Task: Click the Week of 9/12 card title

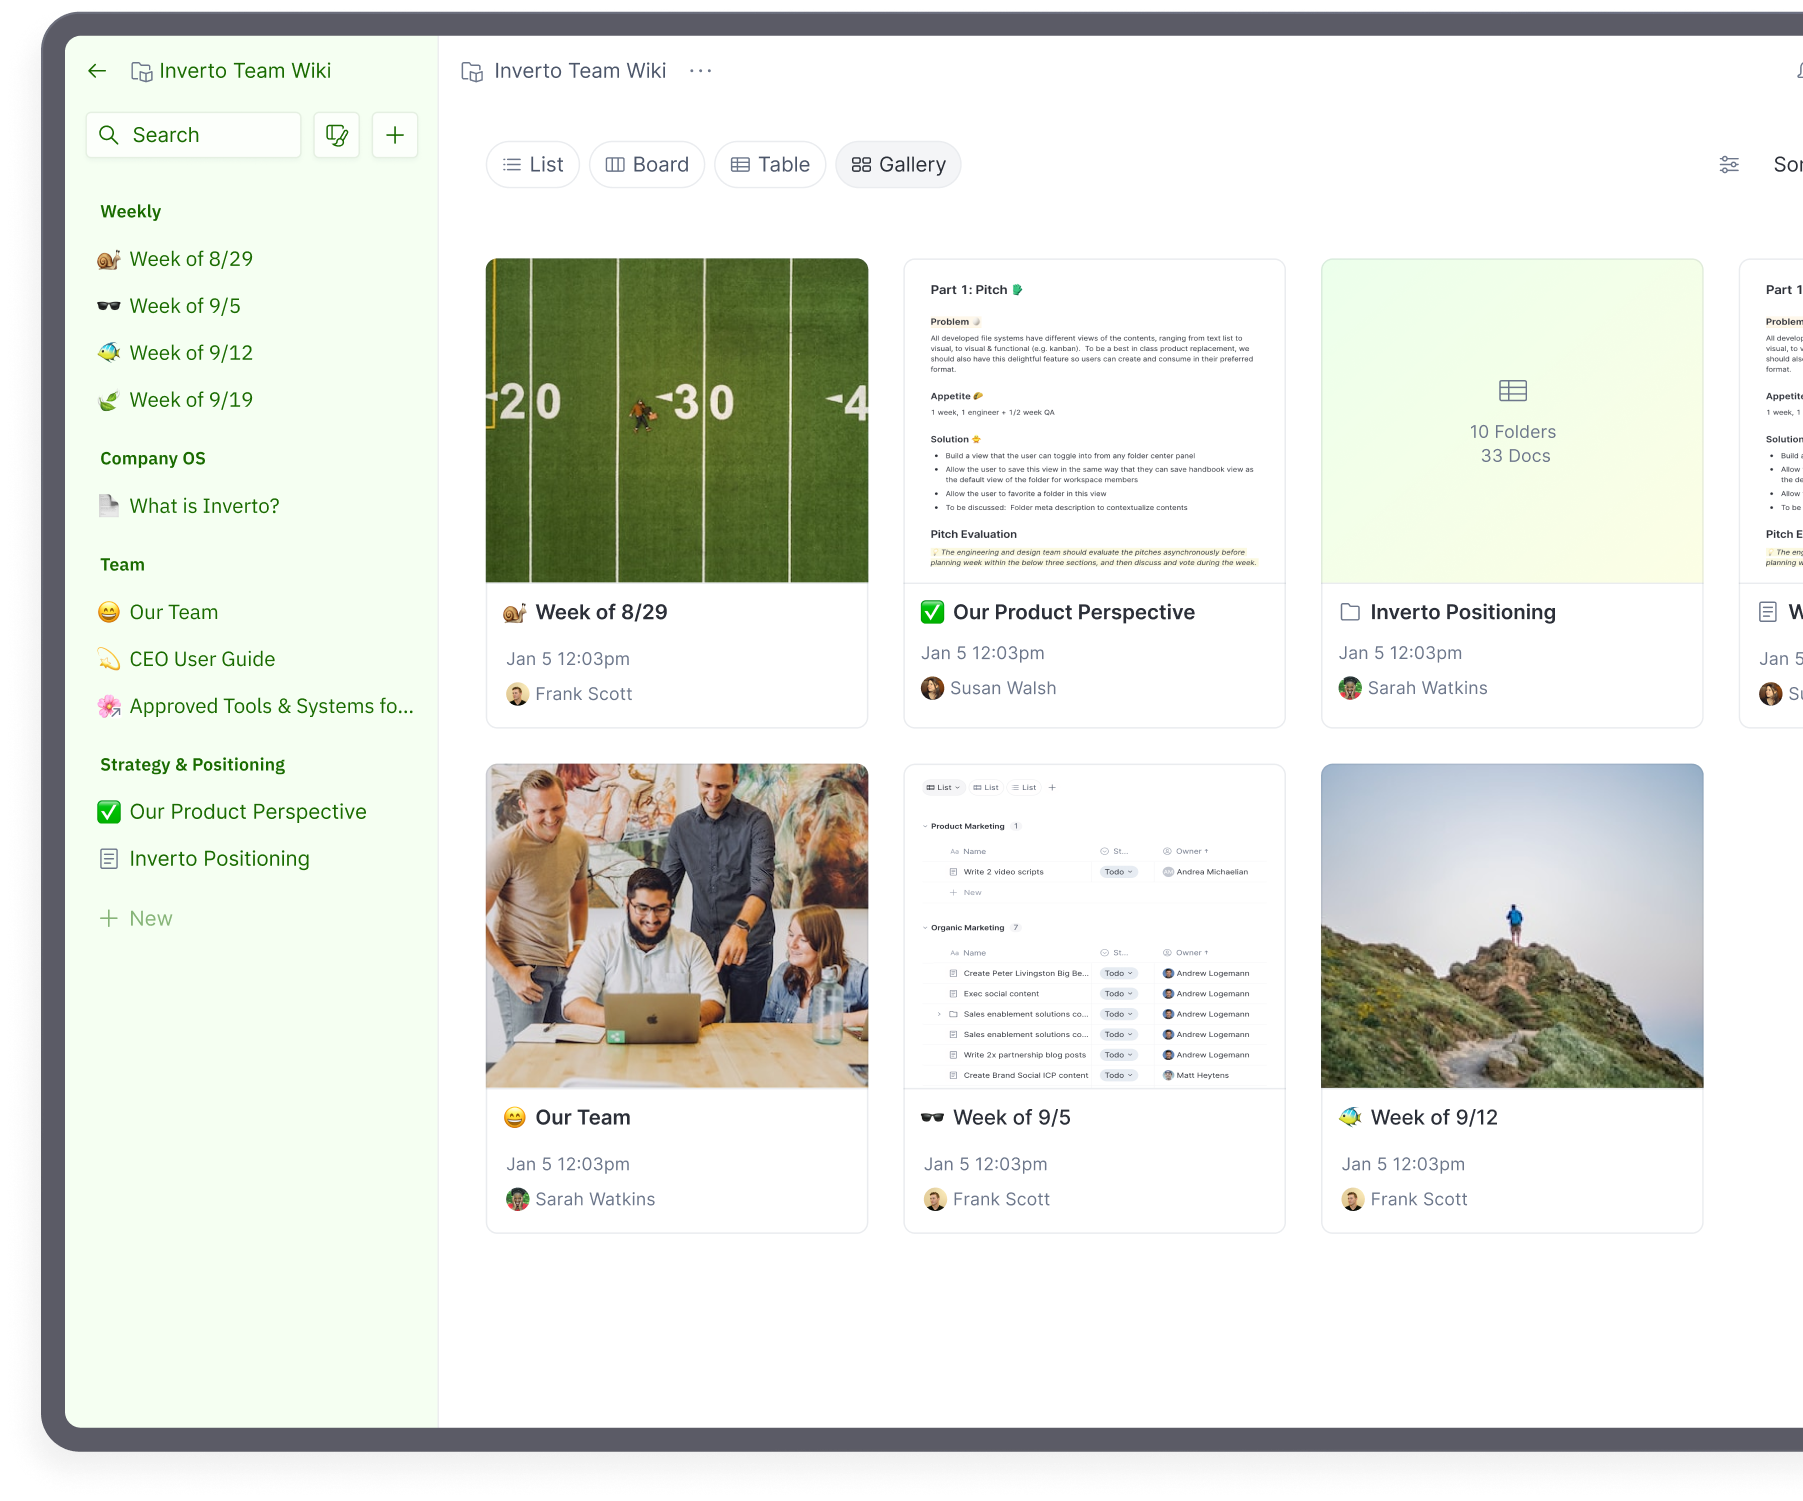Action: point(1434,1117)
